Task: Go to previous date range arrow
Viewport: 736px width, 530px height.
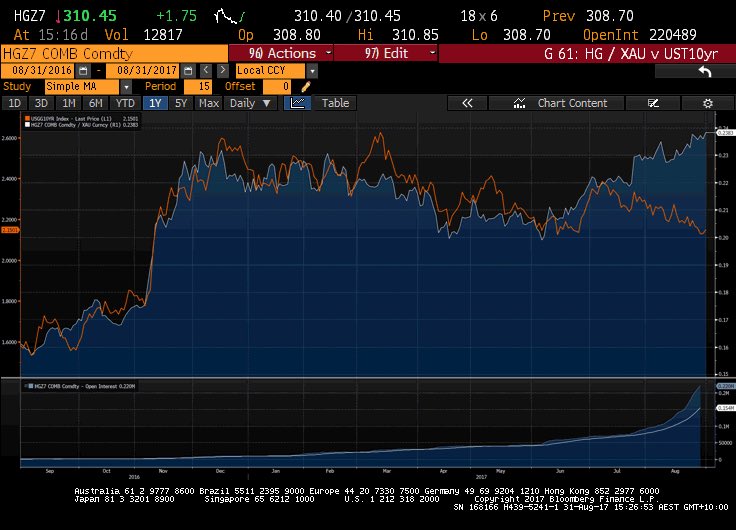Action: coord(206,71)
